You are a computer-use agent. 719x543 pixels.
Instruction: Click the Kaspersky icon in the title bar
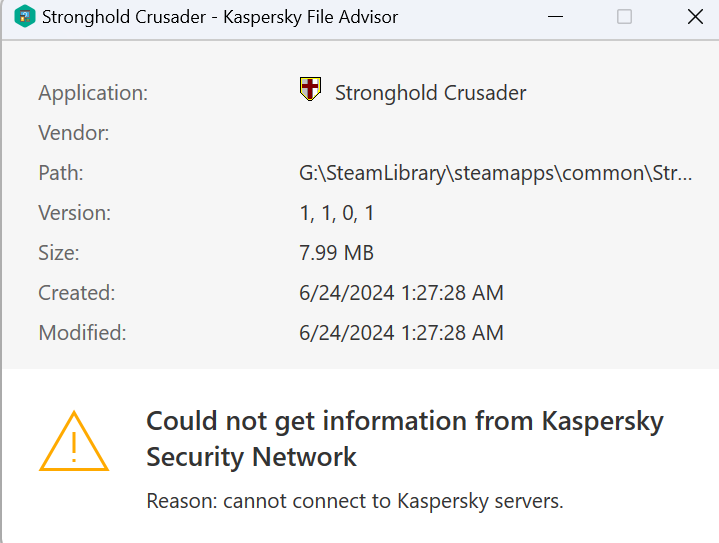coord(25,17)
